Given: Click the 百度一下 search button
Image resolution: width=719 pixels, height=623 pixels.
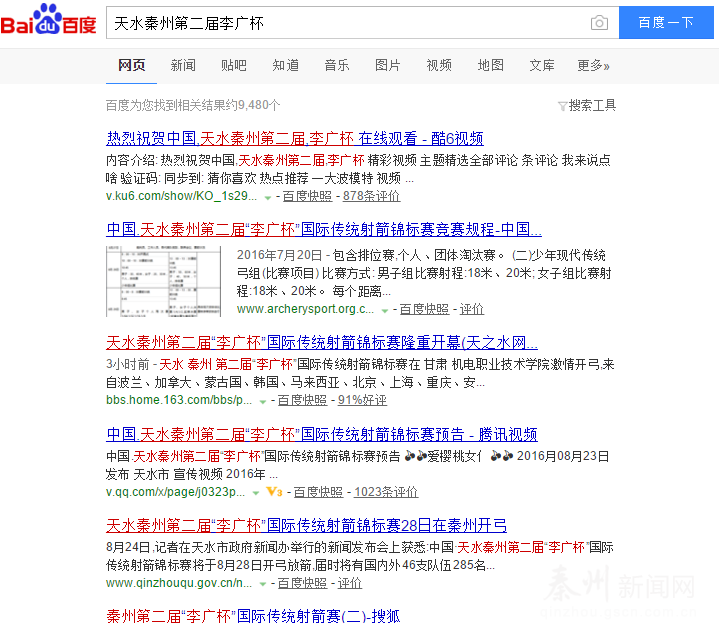Looking at the screenshot, I should tap(666, 22).
